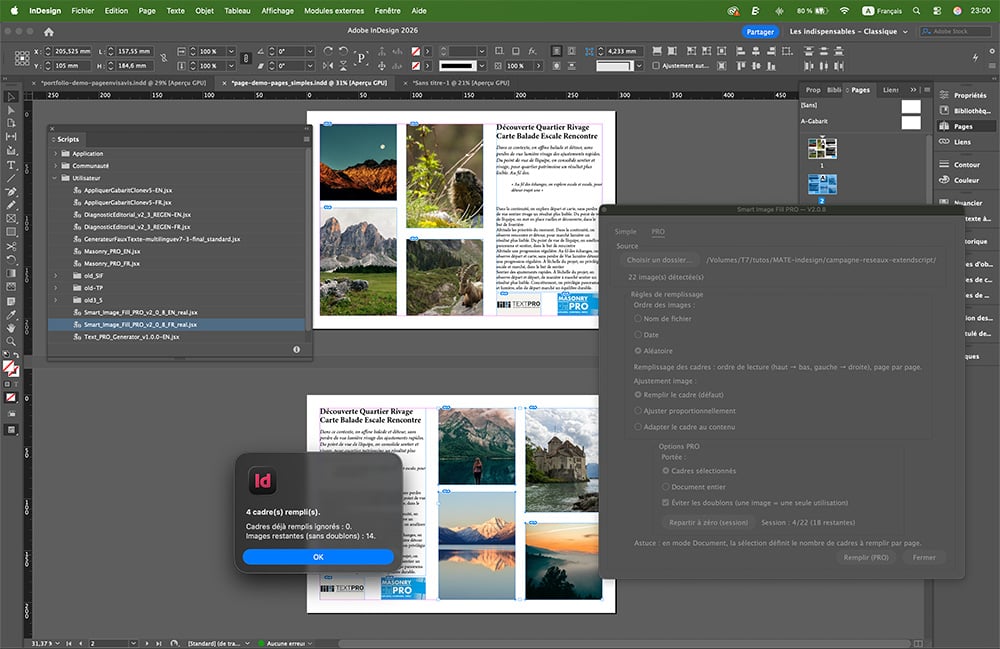1000x649 pixels.
Task: Pick the Zoom magnifier tool
Action: click(11, 341)
